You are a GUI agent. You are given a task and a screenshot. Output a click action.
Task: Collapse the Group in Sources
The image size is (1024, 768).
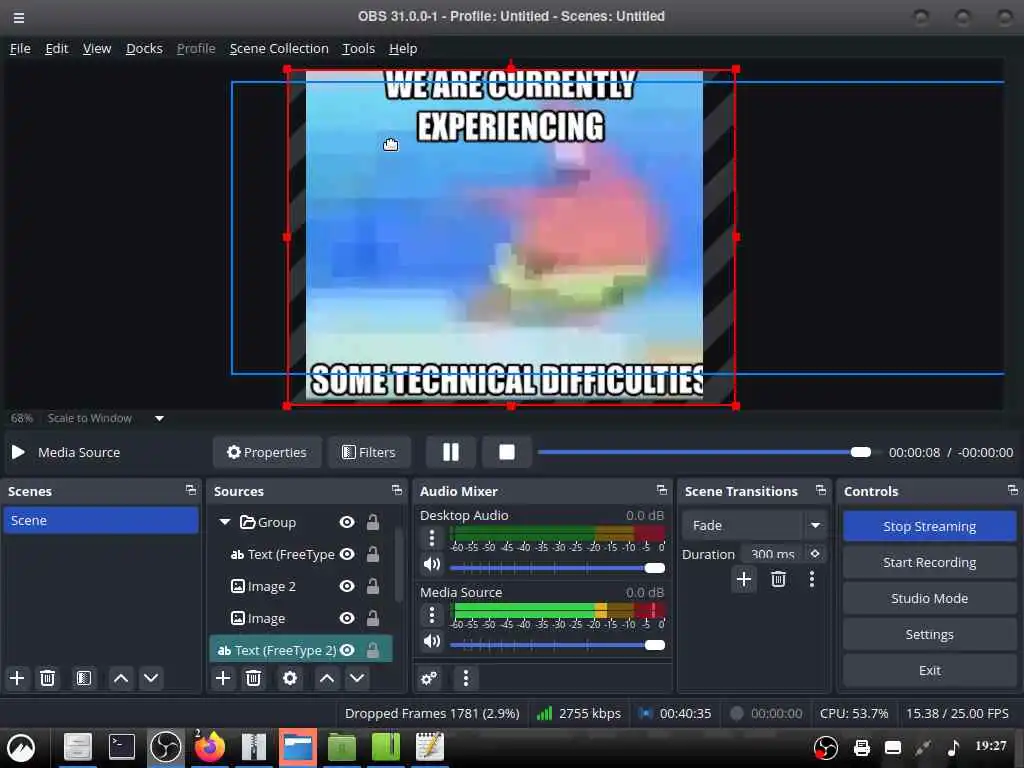point(225,522)
